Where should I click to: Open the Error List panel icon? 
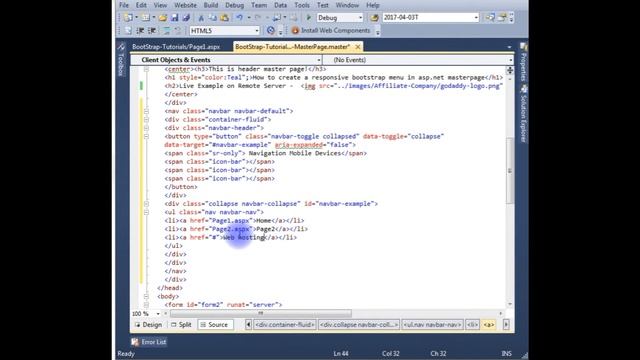point(135,342)
